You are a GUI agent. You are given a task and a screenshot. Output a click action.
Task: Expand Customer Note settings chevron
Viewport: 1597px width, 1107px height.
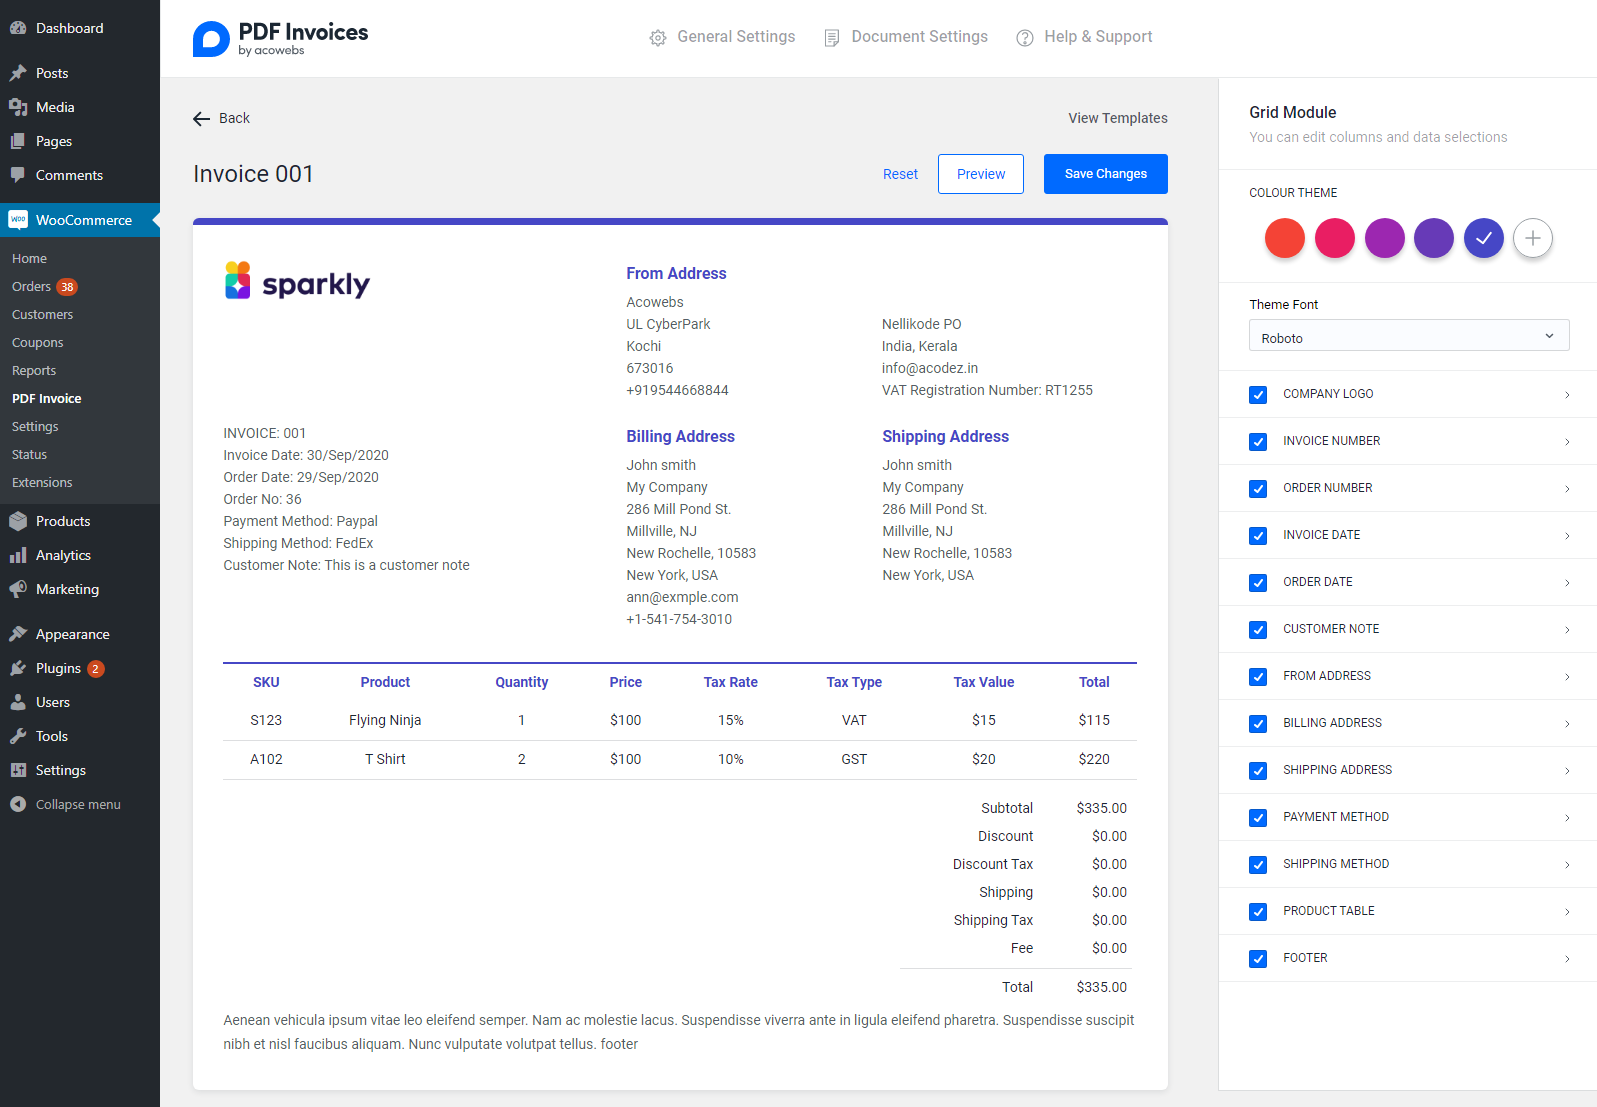1567,630
